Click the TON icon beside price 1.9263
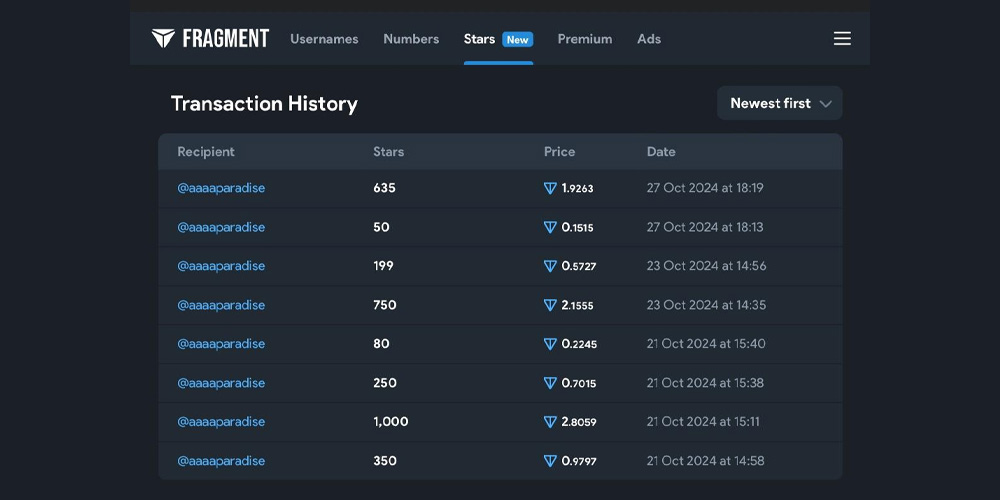Viewport: 1000px width, 500px height. click(550, 188)
